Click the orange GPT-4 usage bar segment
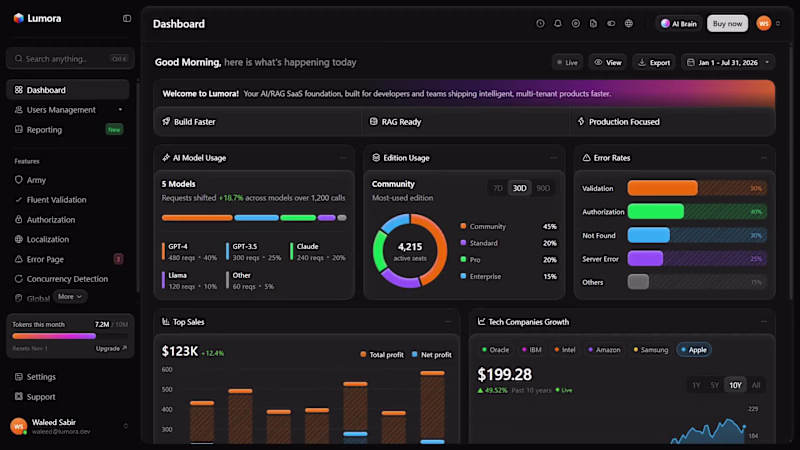800x450 pixels. [x=197, y=218]
